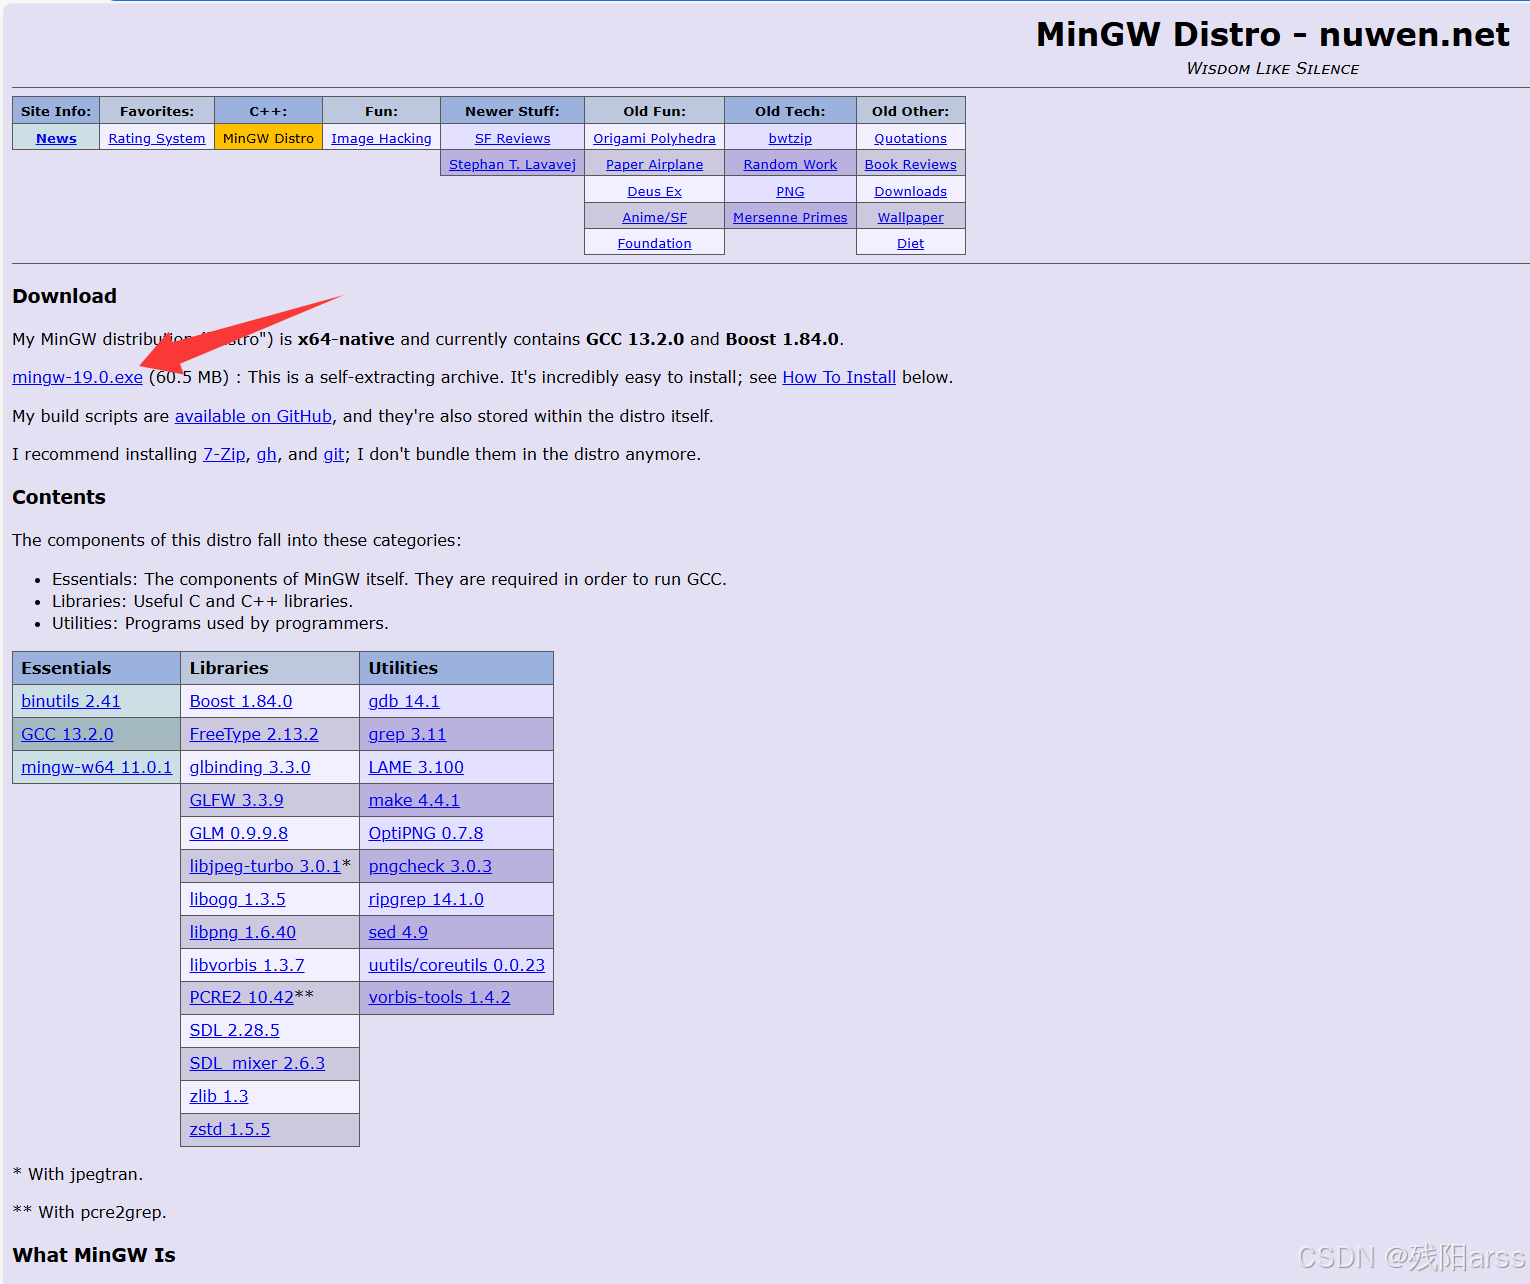Viewport: 1530px width, 1284px height.
Task: Open GLFW 3.3.9 link
Action: [236, 800]
